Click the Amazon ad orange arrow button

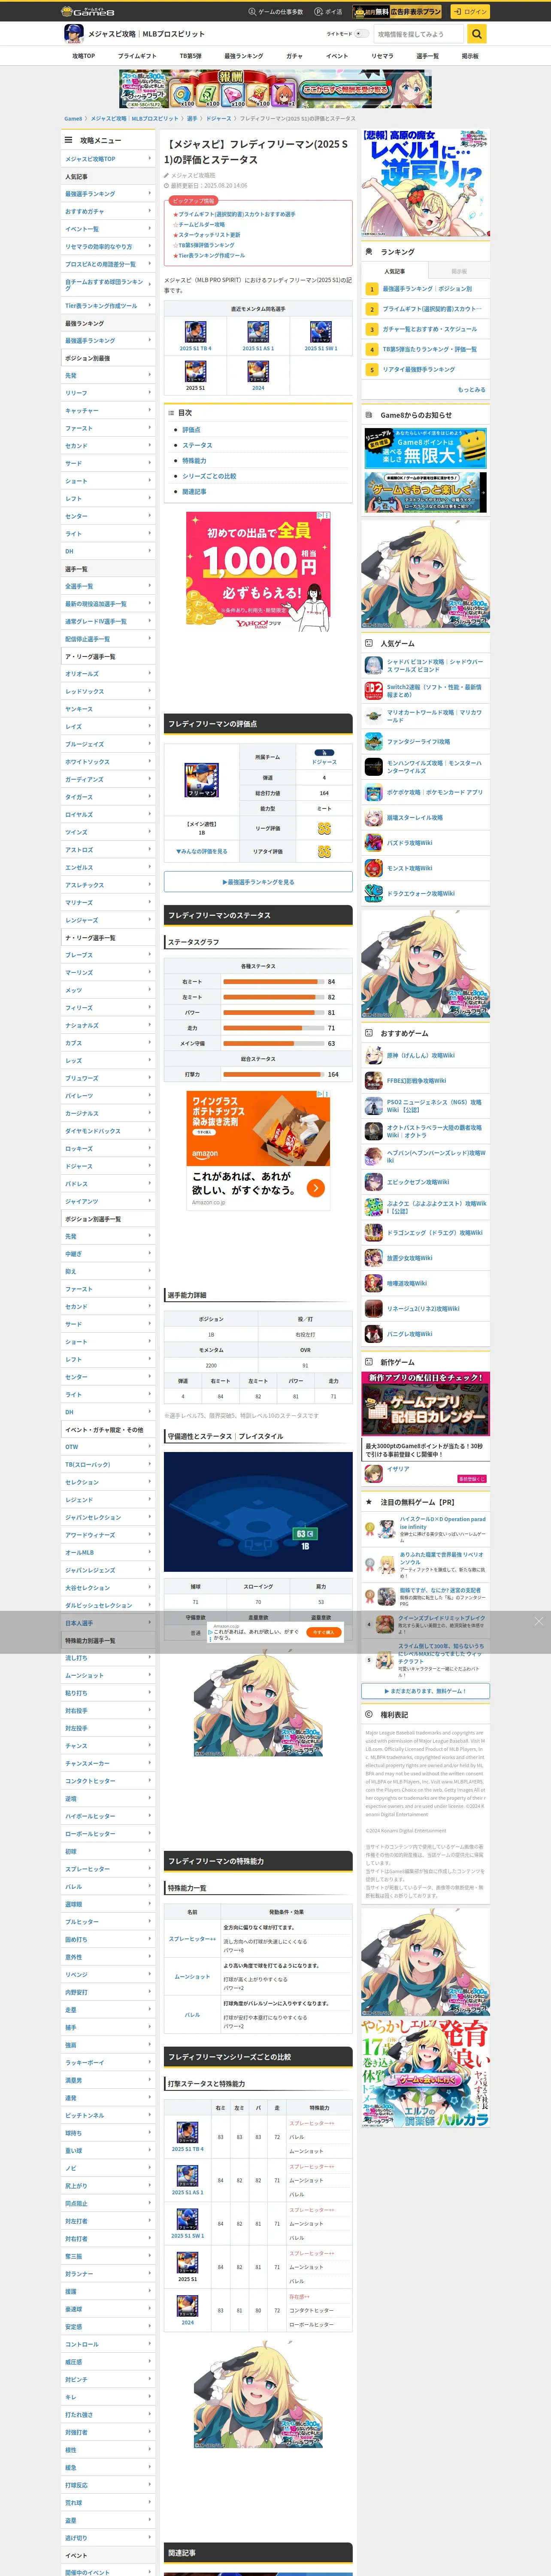pos(315,1188)
